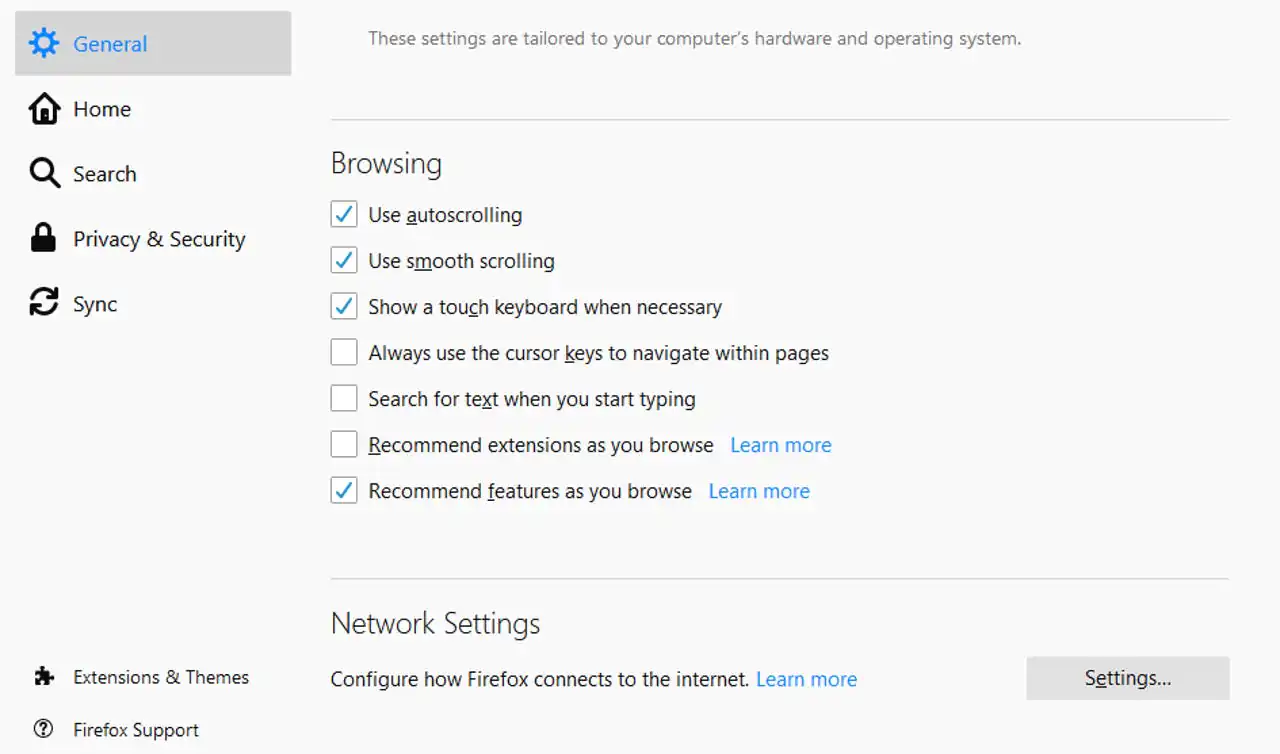This screenshot has height=754, width=1280.
Task: Click the question mark Firefox Support icon
Action: click(44, 729)
